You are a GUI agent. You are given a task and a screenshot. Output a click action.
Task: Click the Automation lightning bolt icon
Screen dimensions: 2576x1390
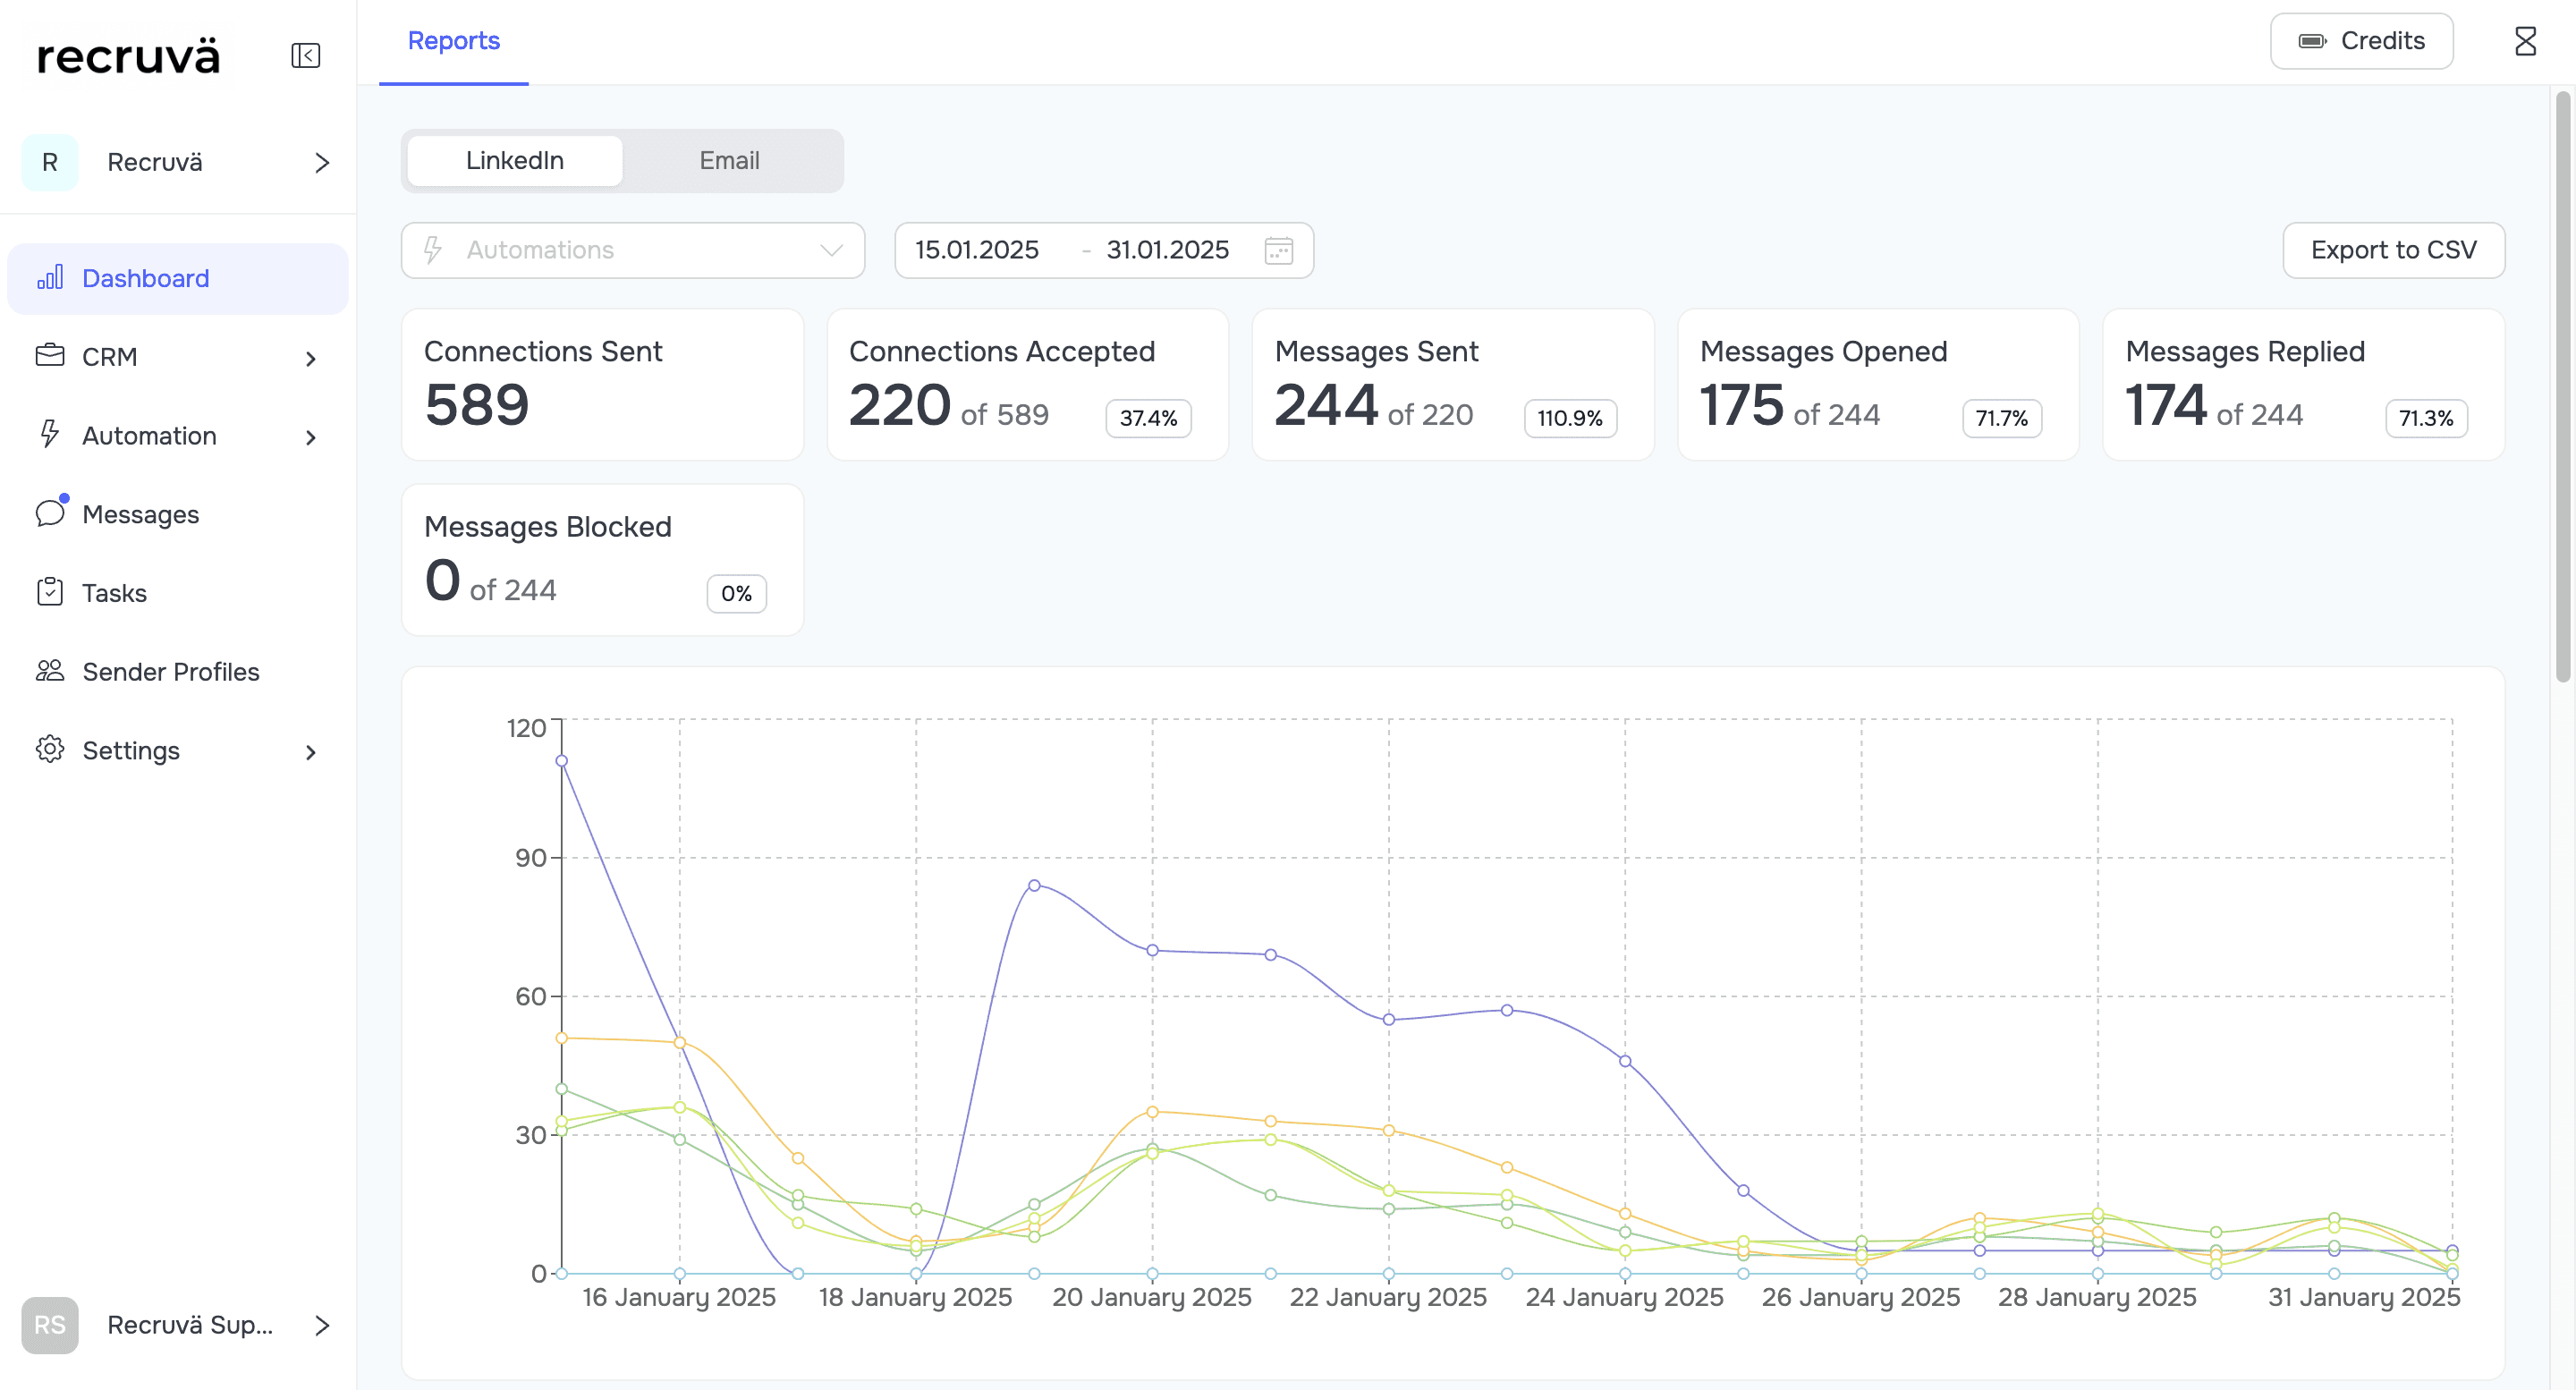[x=50, y=435]
